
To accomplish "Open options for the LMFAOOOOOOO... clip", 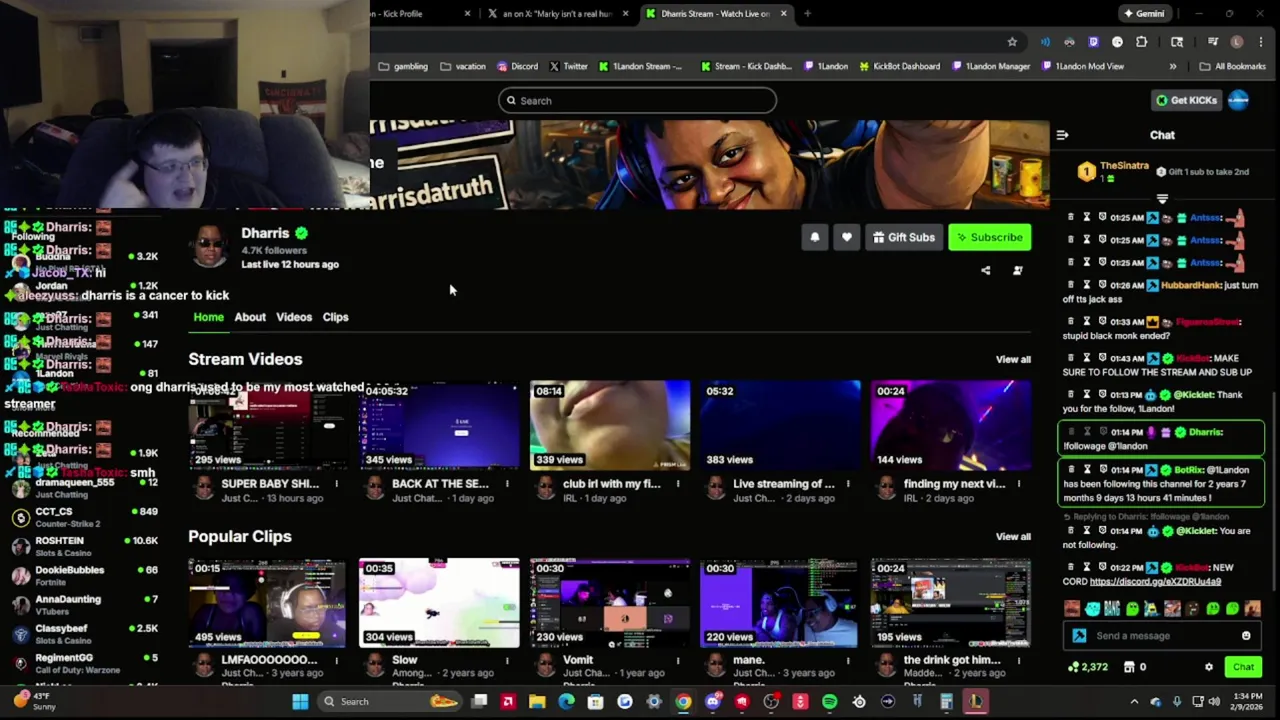I will tap(336, 660).
